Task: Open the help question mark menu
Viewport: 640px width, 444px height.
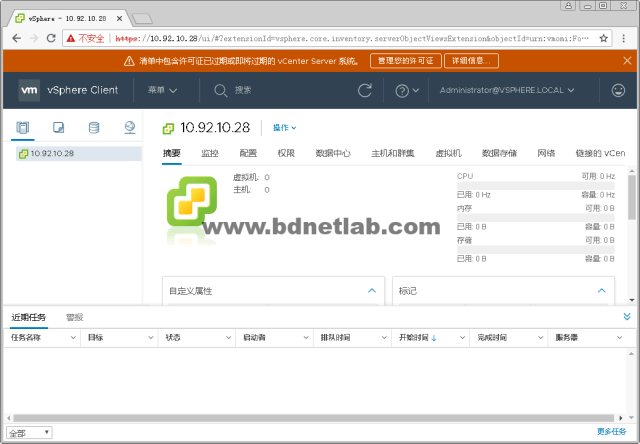Action: click(407, 91)
